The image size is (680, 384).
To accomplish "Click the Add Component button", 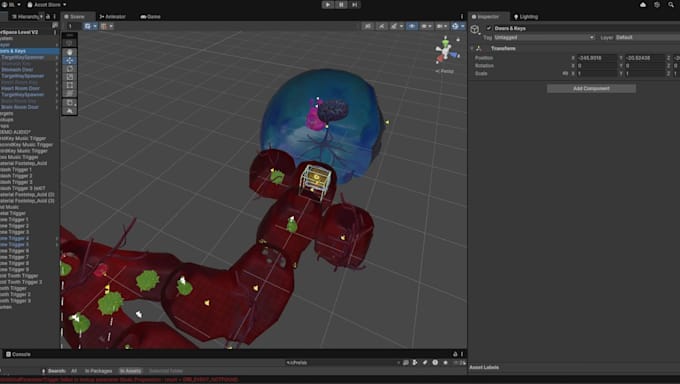I will (591, 89).
